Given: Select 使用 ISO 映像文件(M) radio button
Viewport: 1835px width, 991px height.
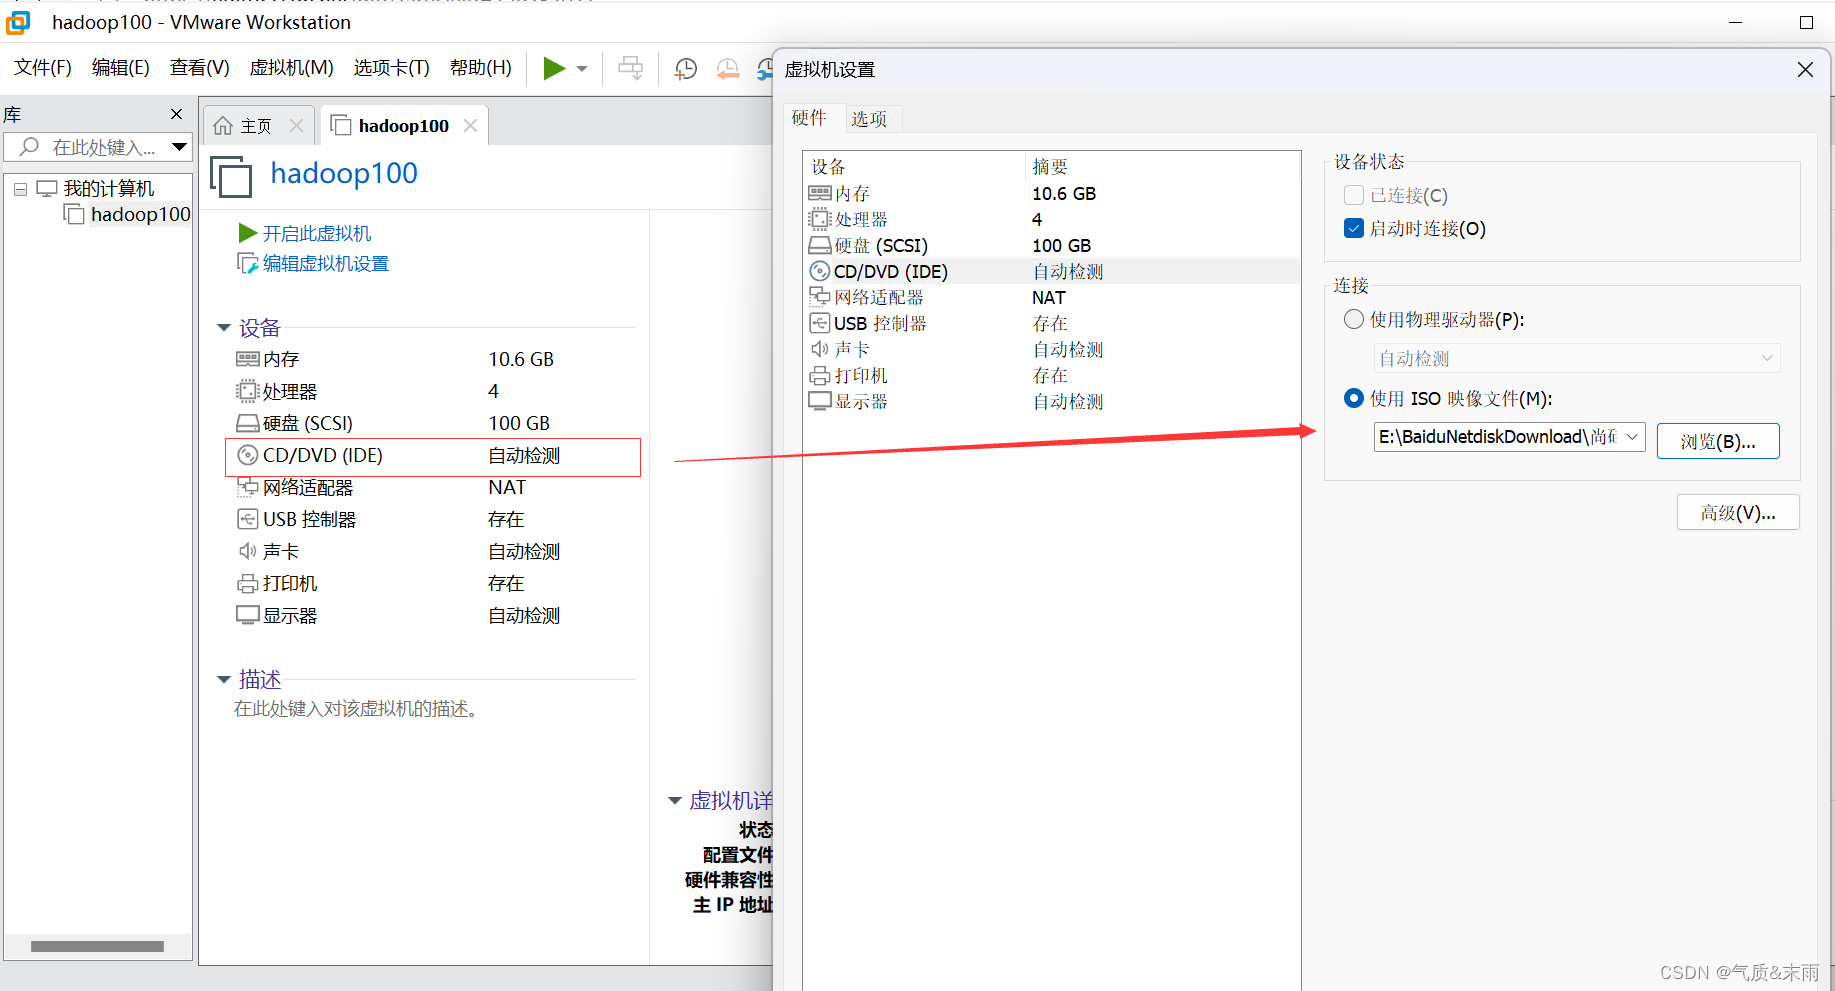Looking at the screenshot, I should [1354, 398].
